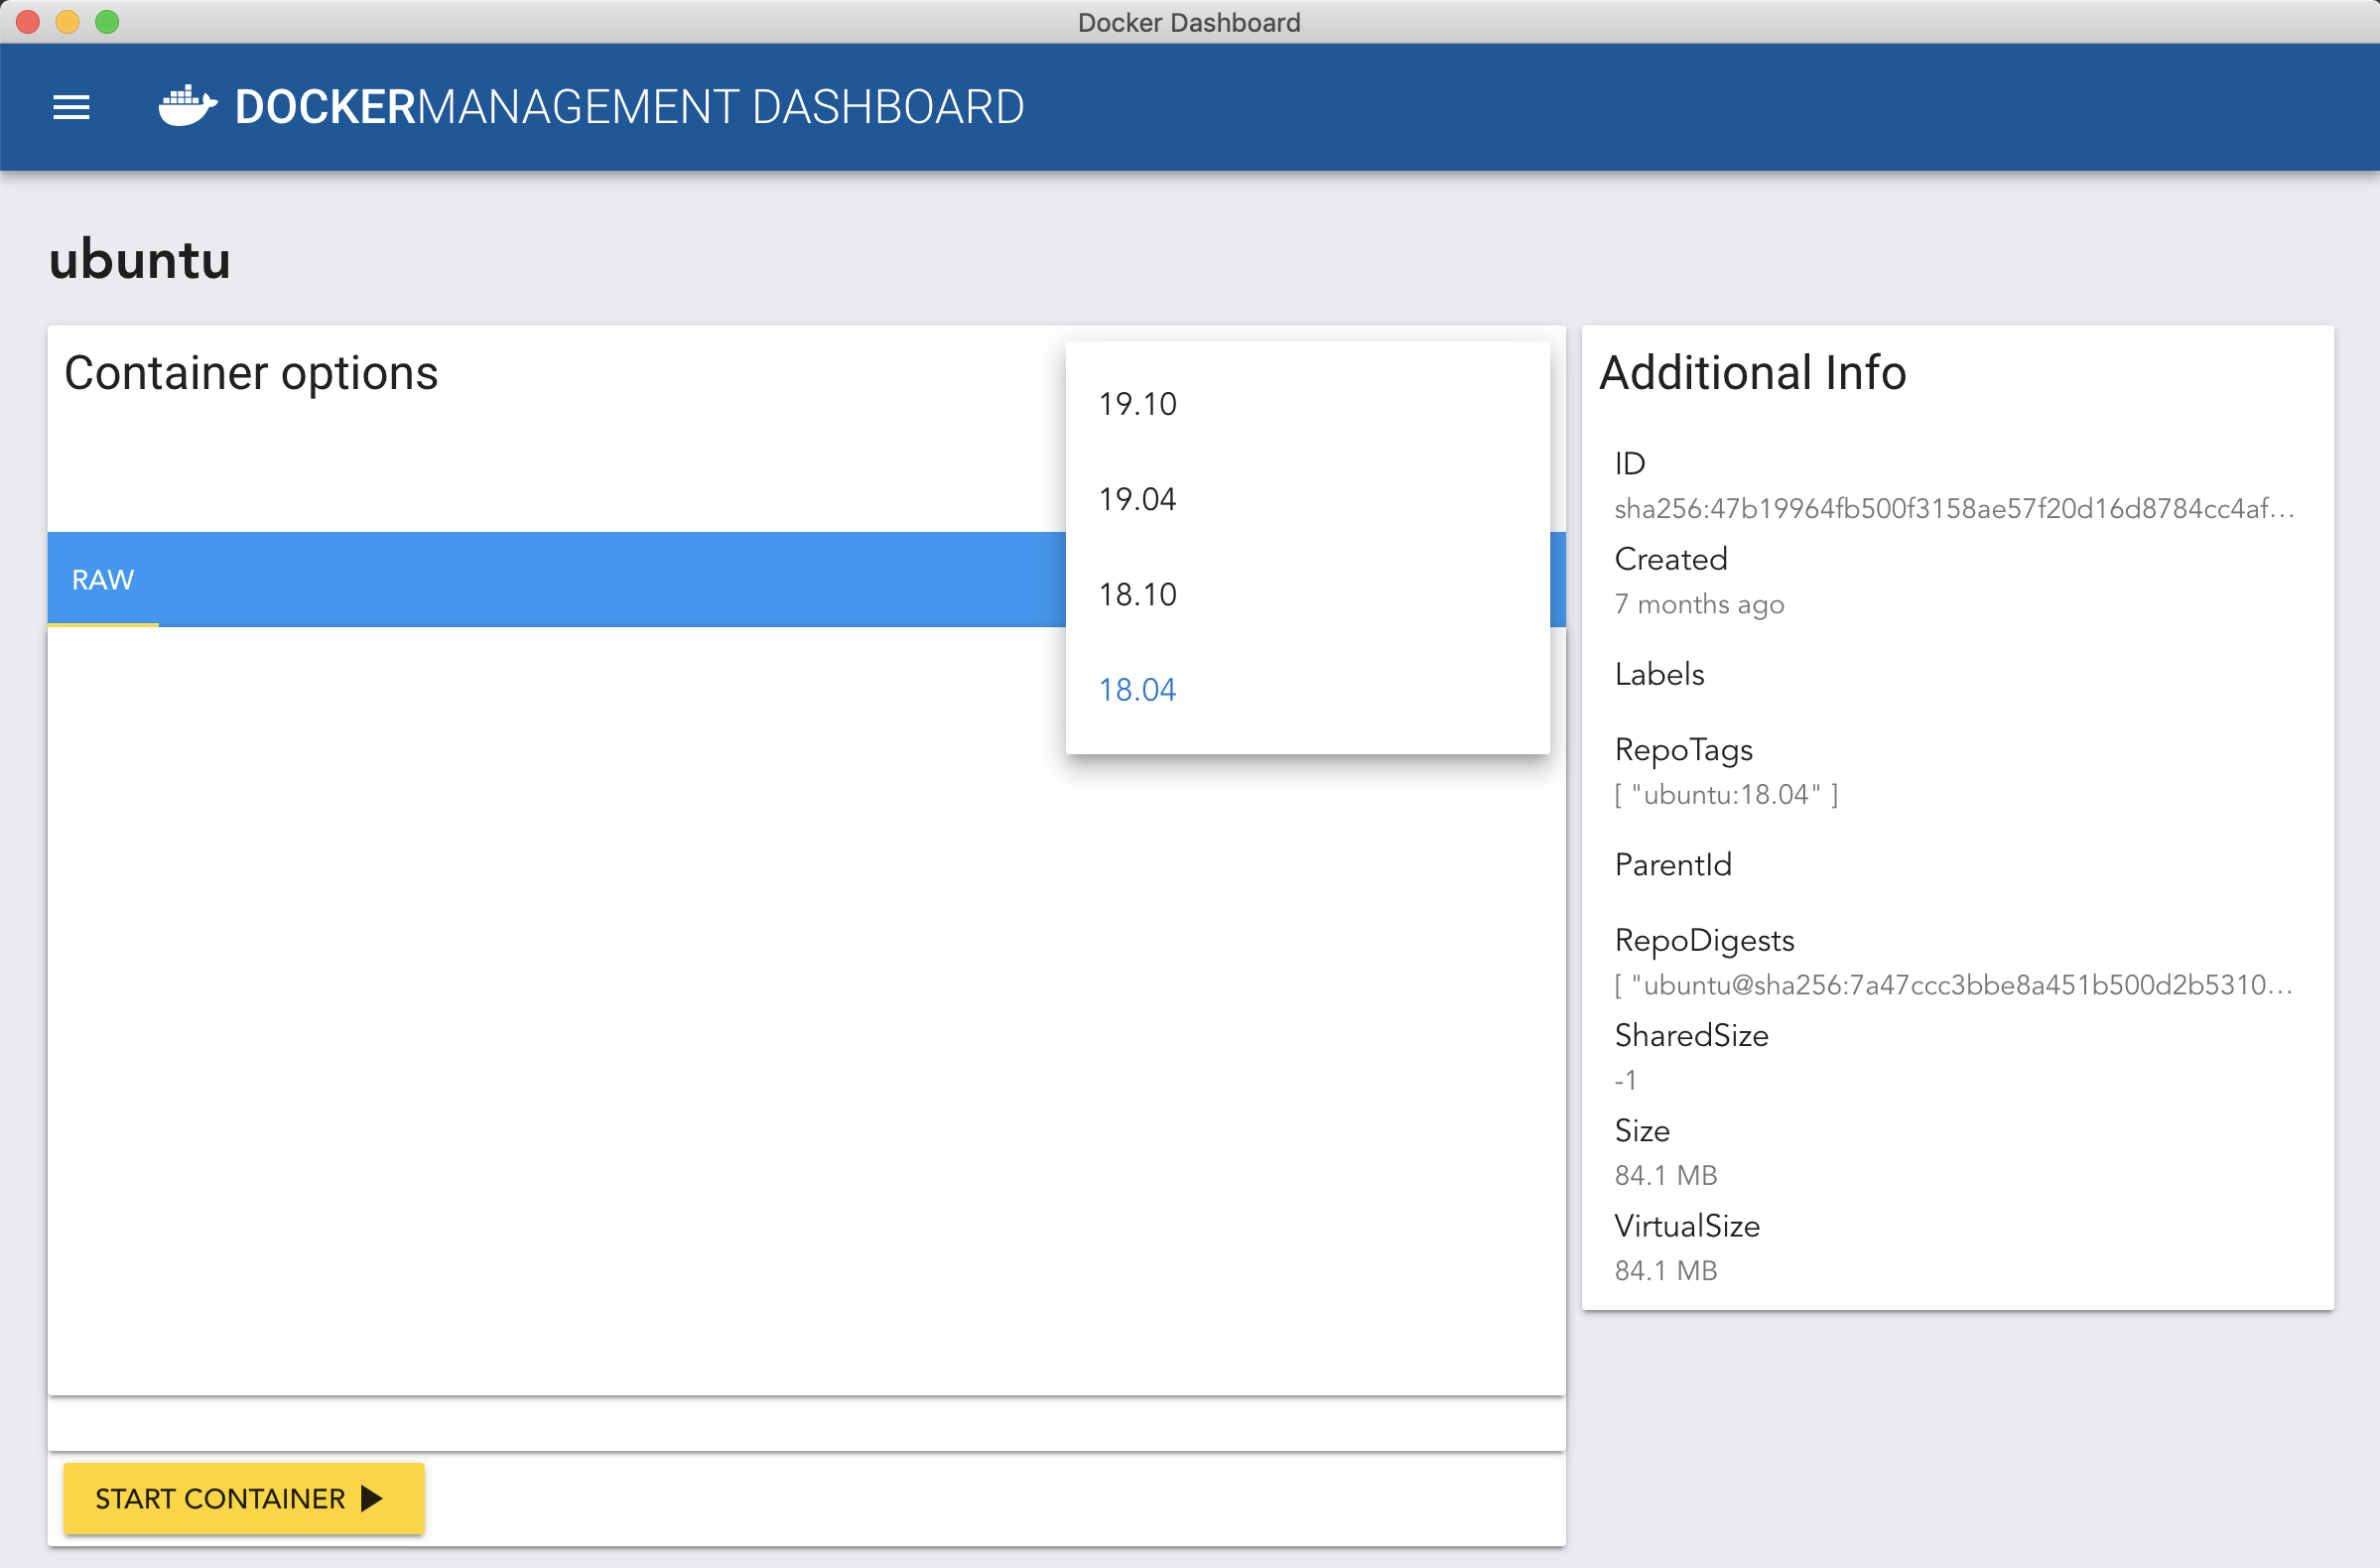2380x1568 pixels.
Task: Switch to the RAW tab
Action: (103, 580)
